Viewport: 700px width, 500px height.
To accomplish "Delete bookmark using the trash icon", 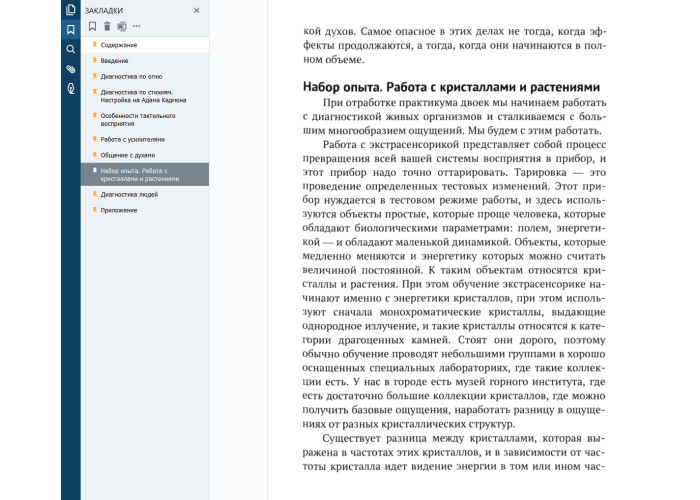I will tap(107, 26).
